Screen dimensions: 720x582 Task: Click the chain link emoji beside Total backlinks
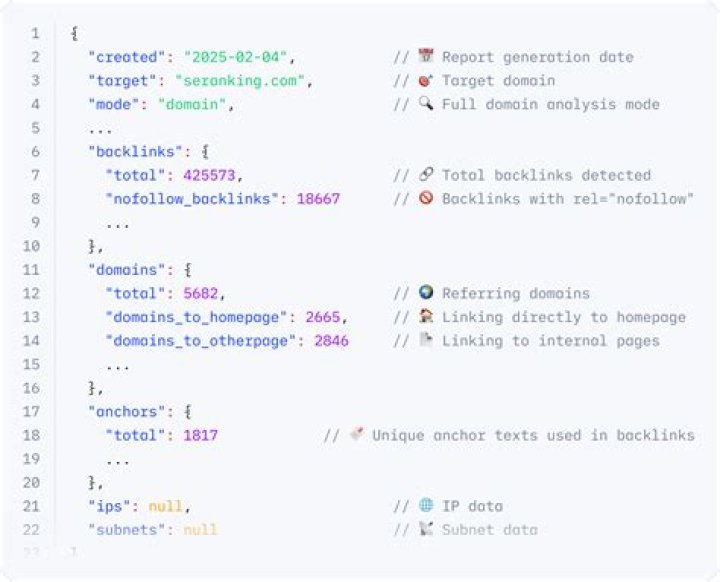pos(426,175)
